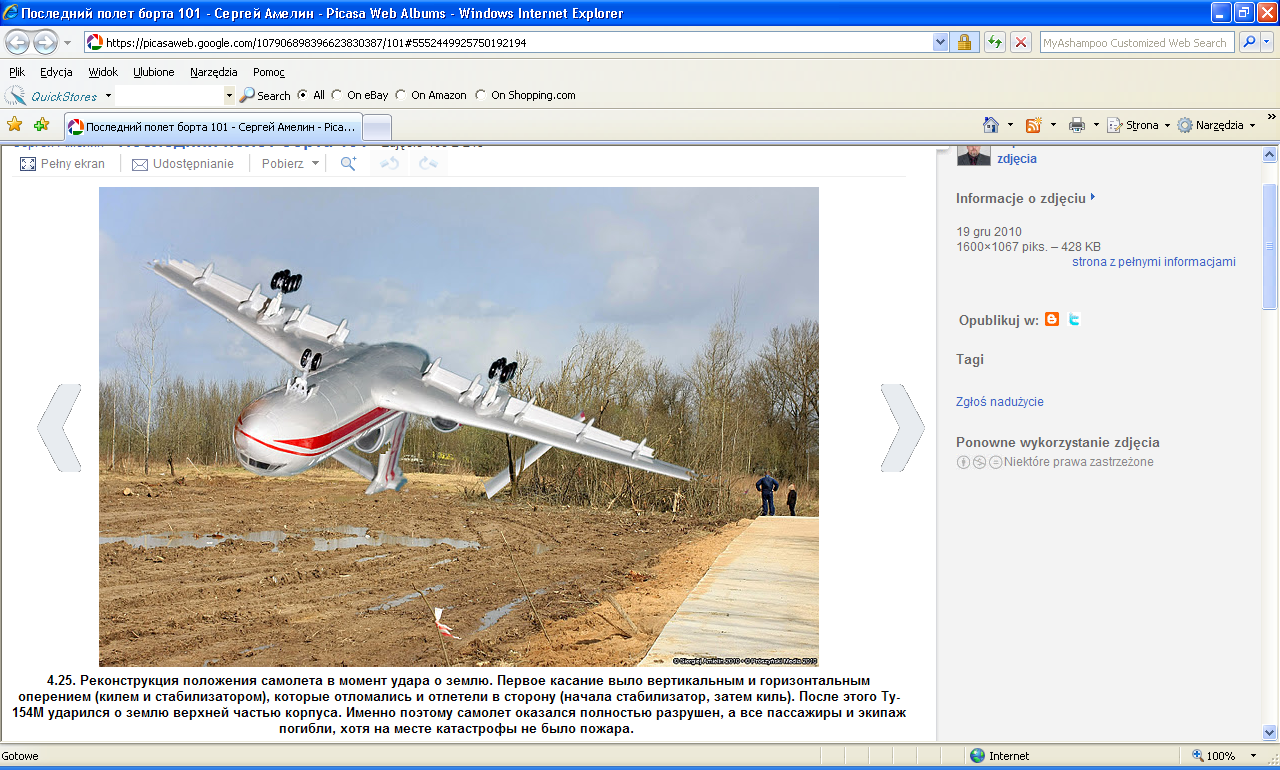
Task: Open the Strona page menu dropdown
Action: [1138, 125]
